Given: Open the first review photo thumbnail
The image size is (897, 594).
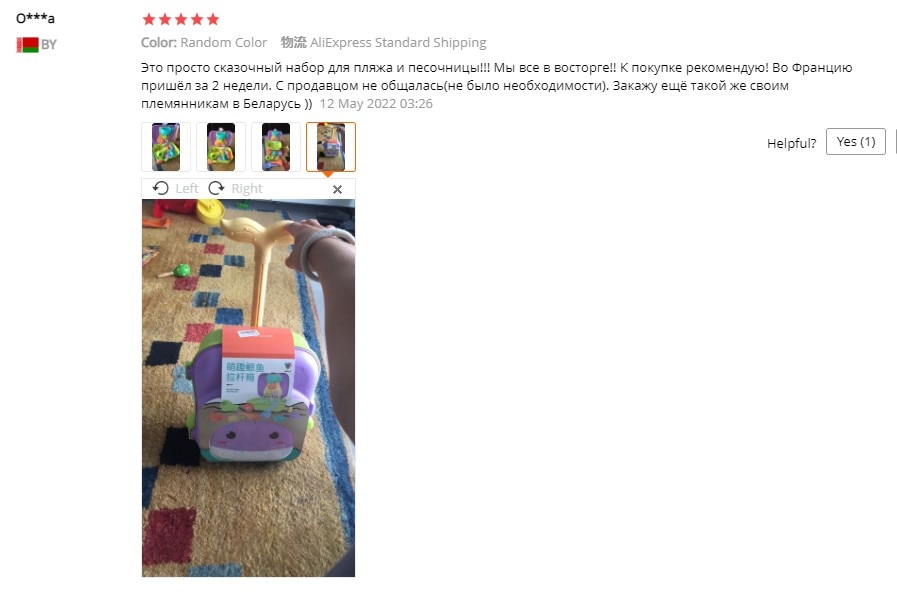Looking at the screenshot, I should [x=166, y=147].
